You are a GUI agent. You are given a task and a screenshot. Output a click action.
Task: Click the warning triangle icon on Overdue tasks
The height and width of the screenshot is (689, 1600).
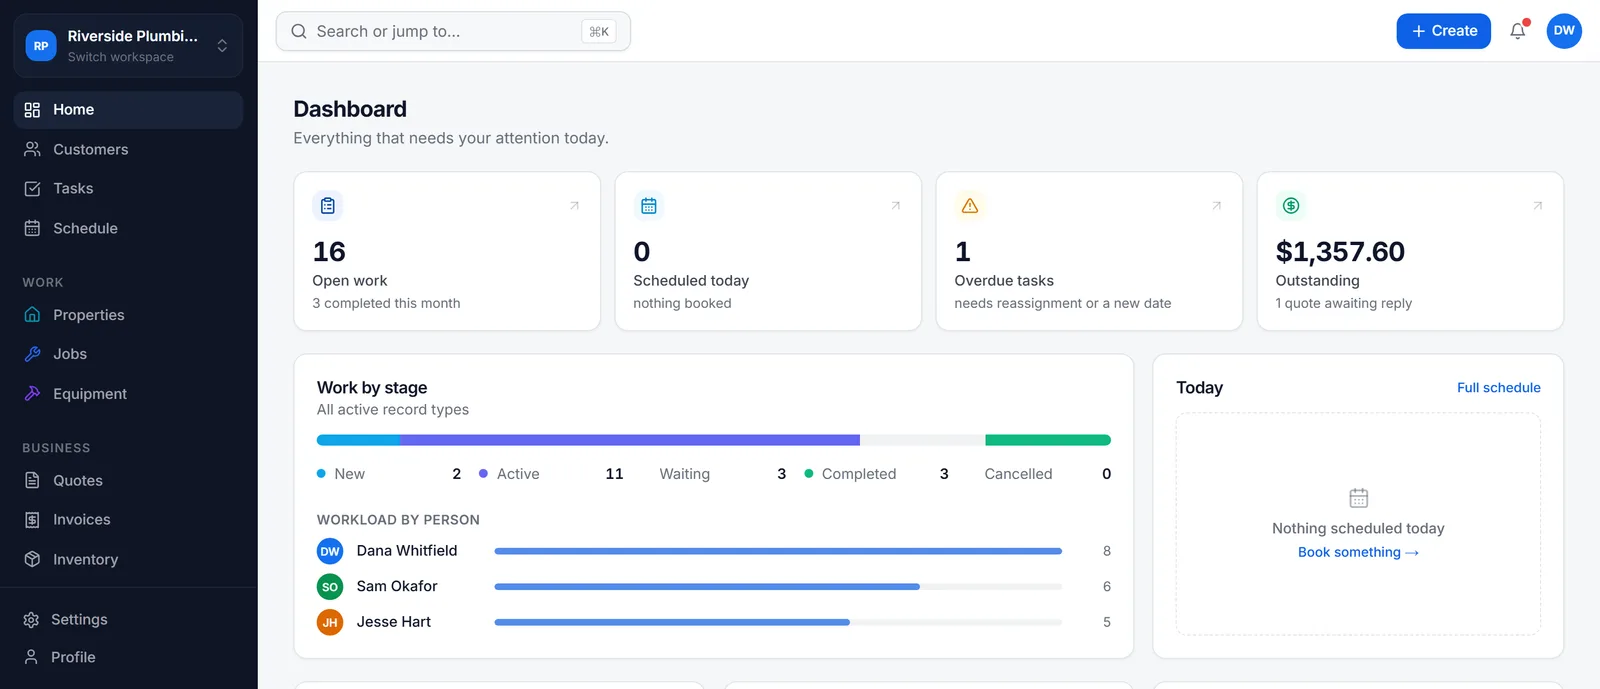coord(970,206)
